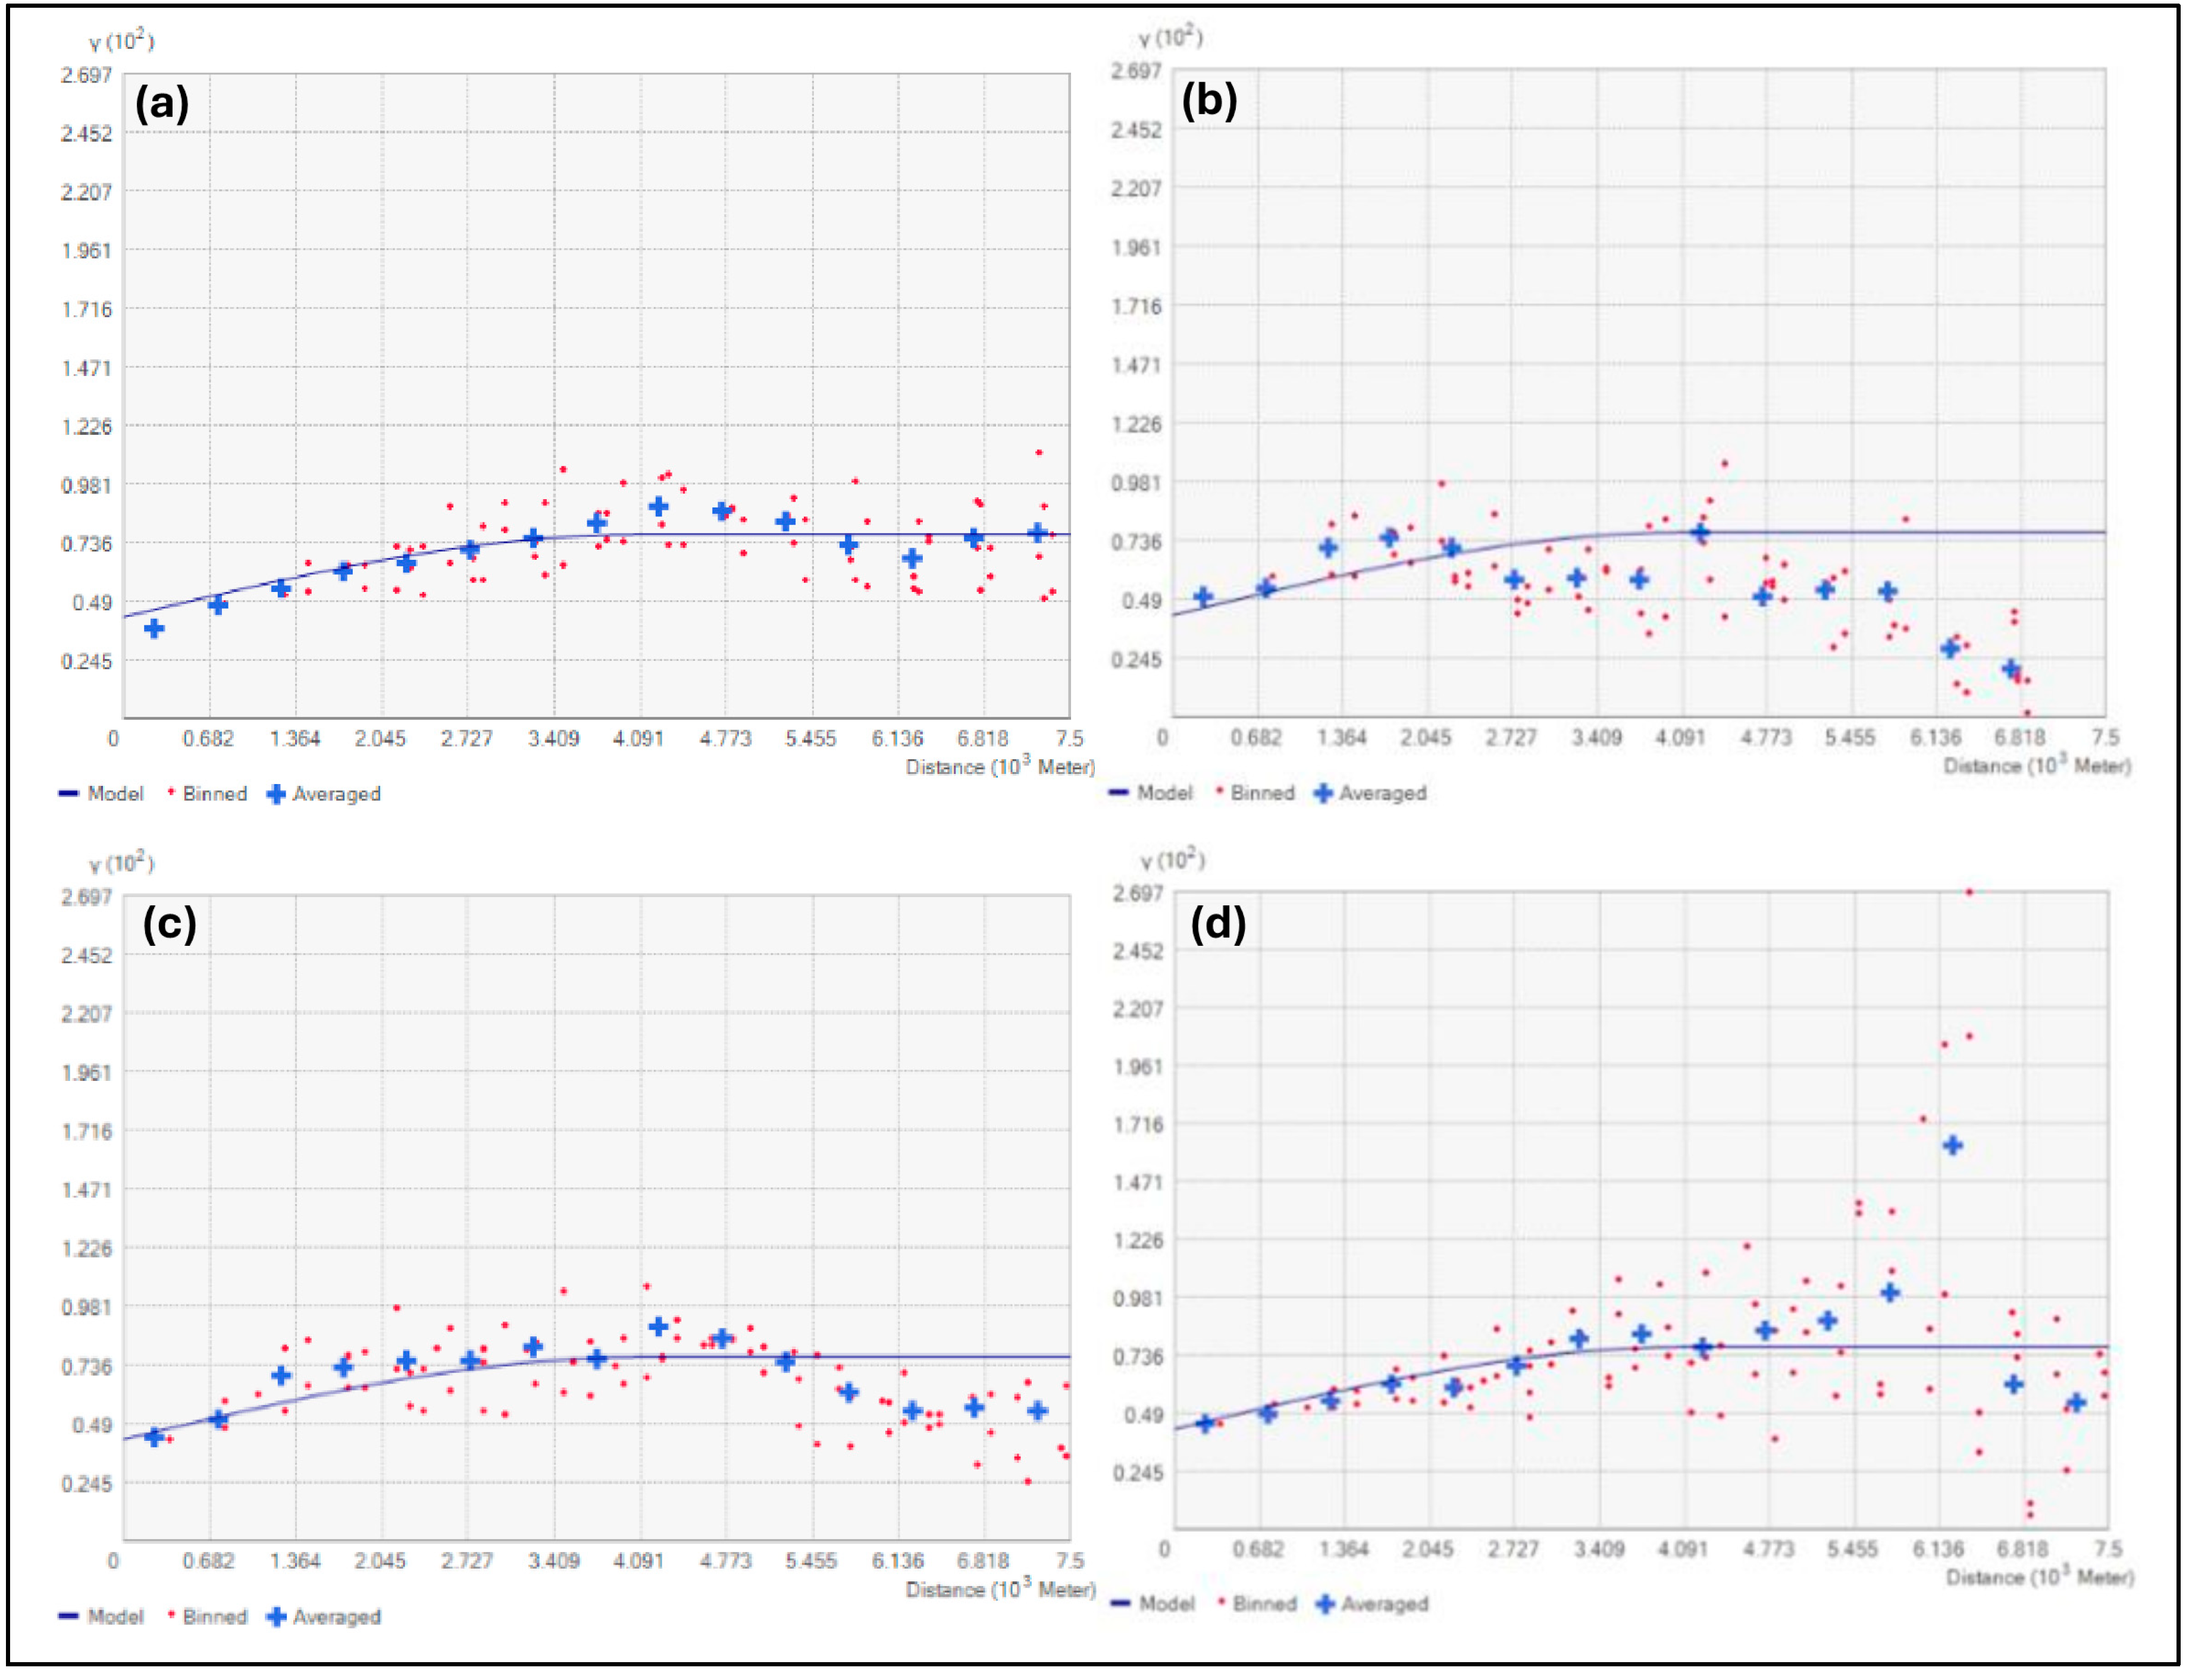This screenshot has height=1680, width=2189.
Task: Select the highest blue averaged cross in panel (d)
Action: coord(1953,1146)
